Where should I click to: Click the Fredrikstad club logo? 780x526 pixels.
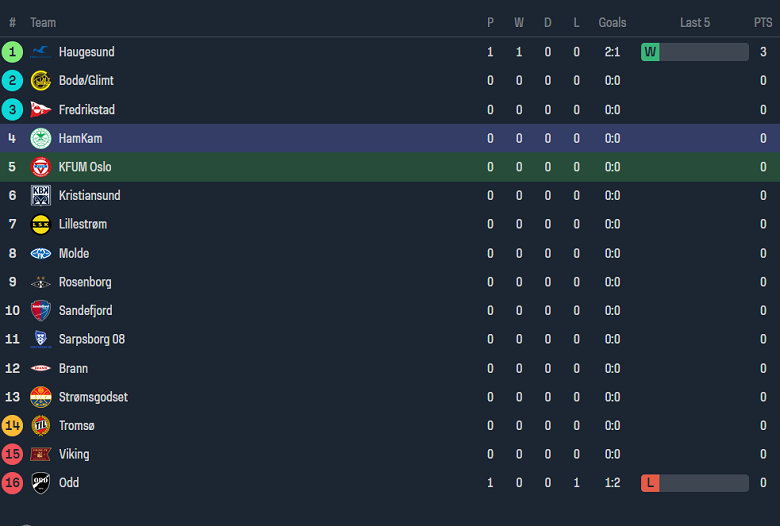click(41, 110)
